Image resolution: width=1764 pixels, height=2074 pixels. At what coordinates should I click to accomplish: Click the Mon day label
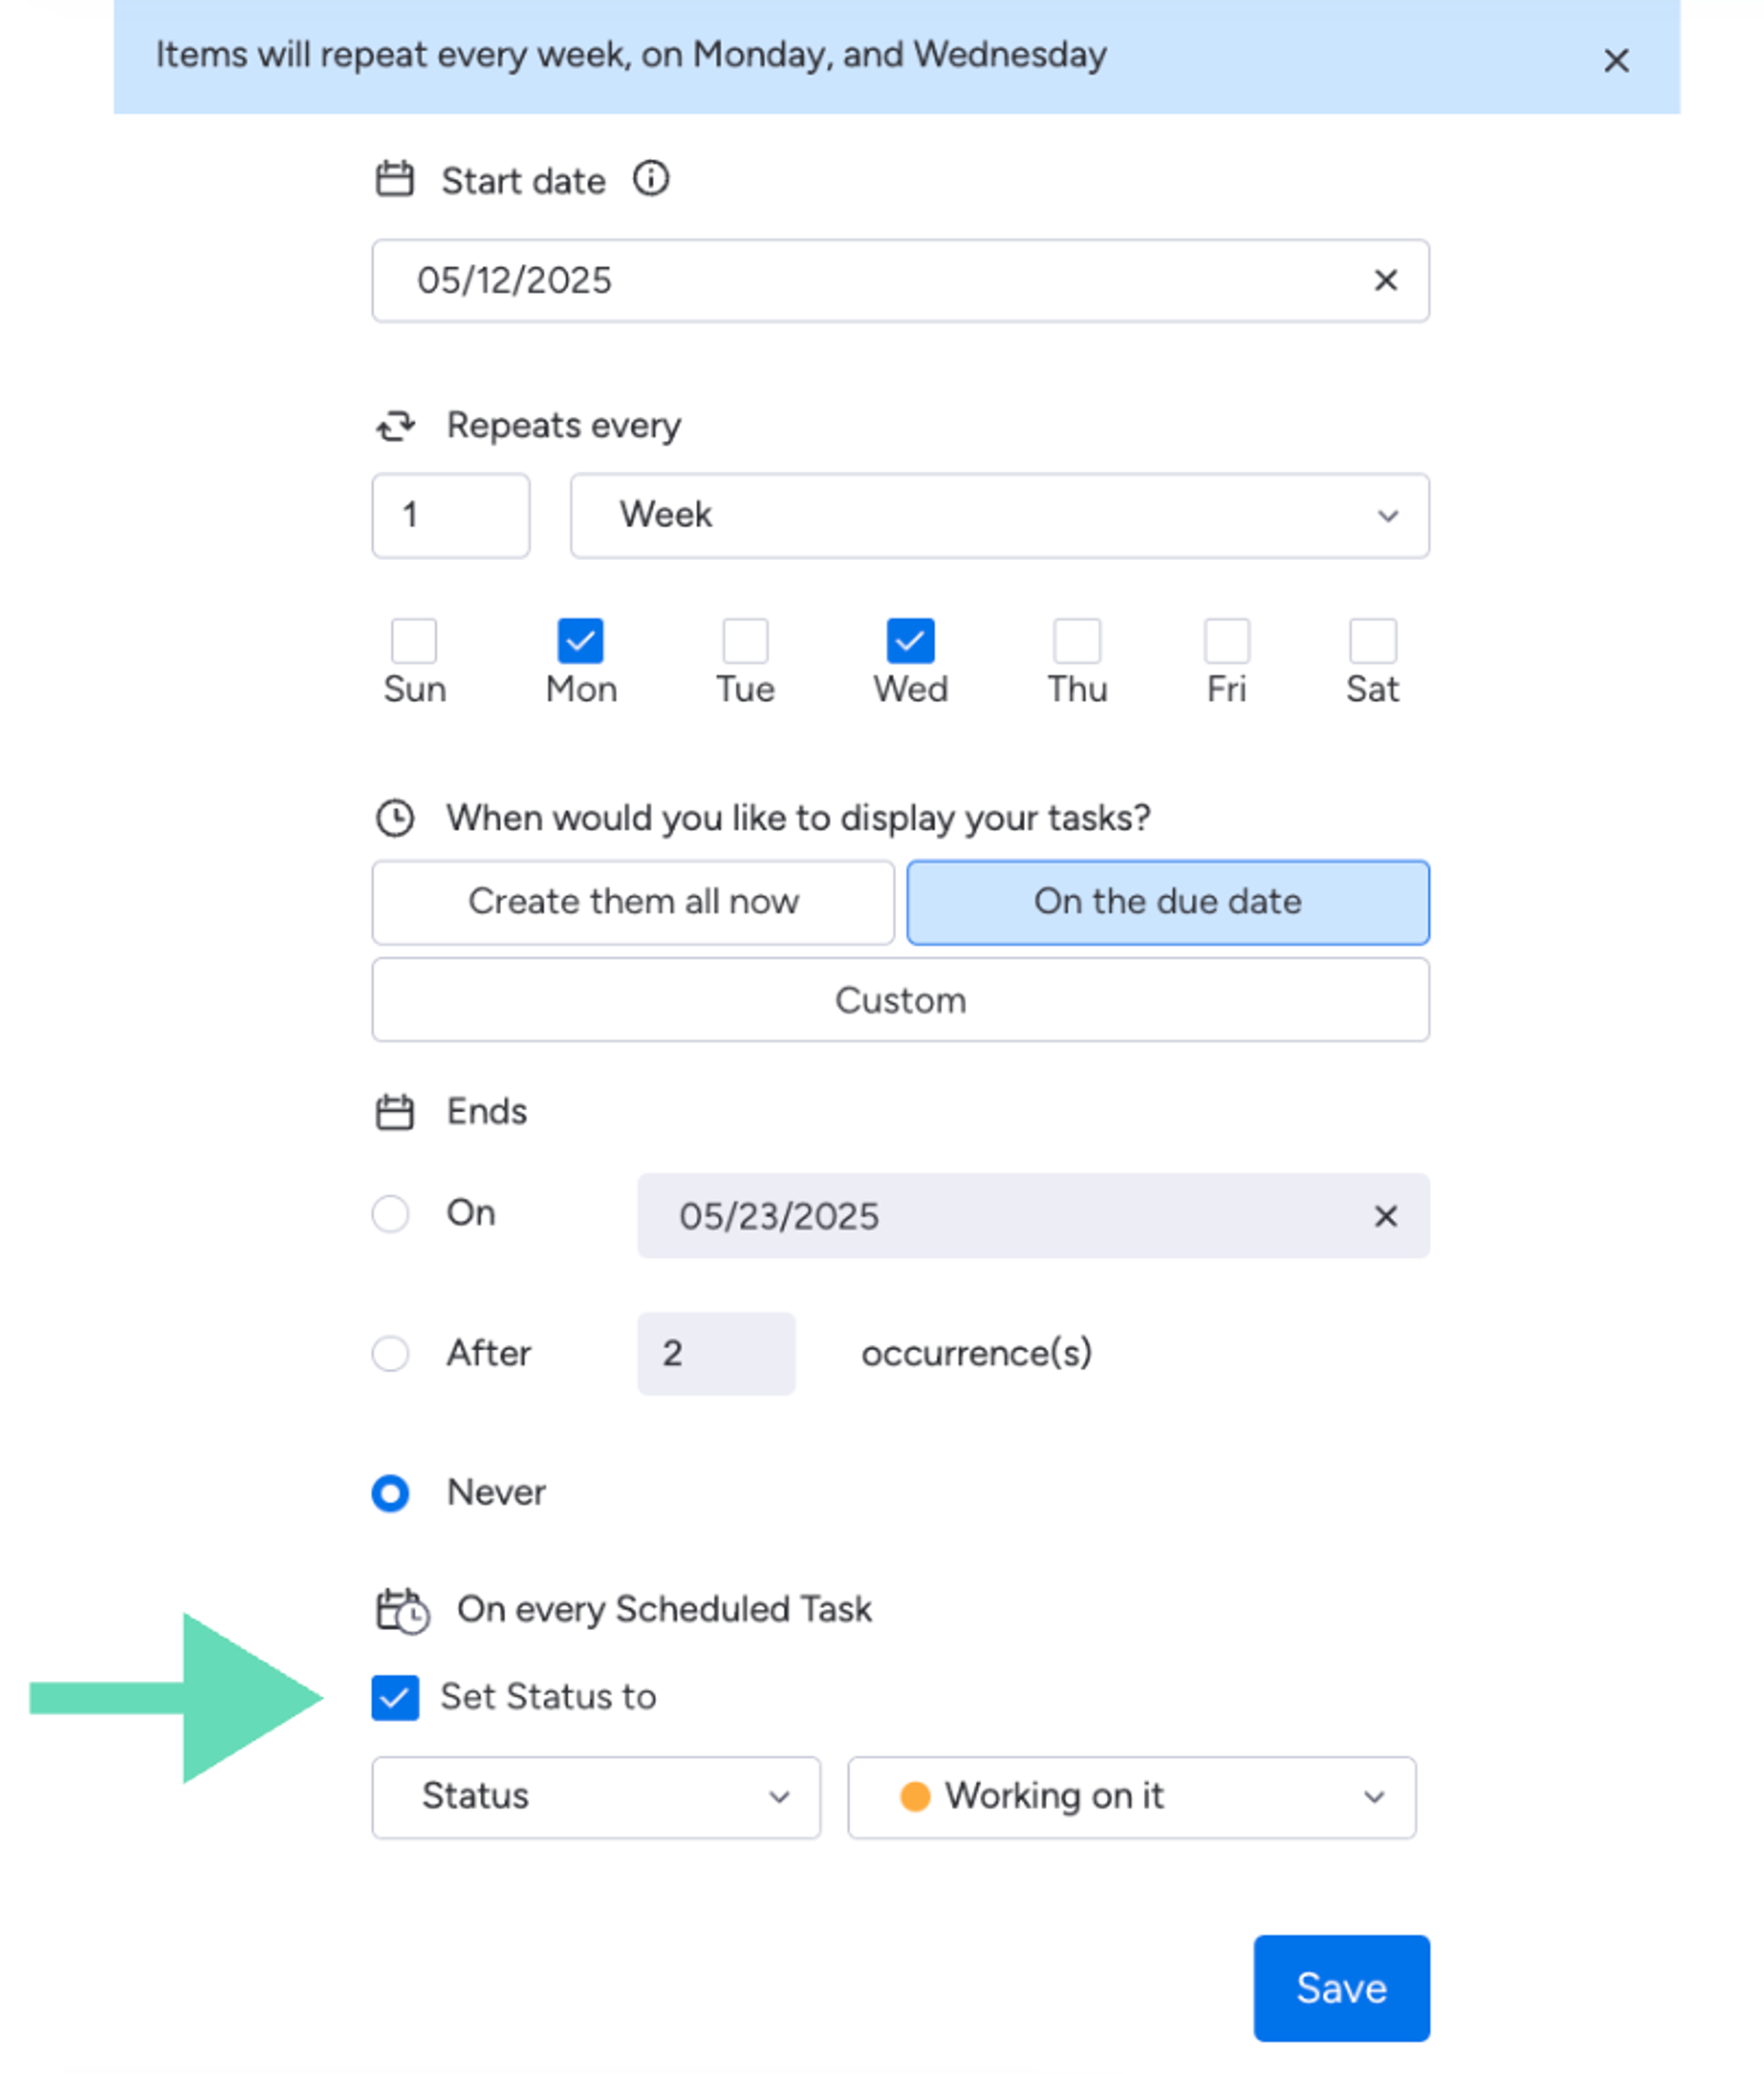pos(581,690)
